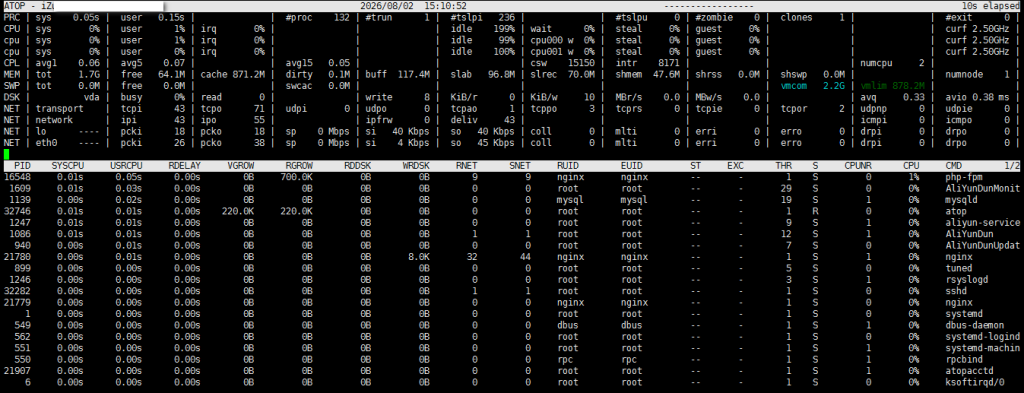Image resolution: width=1024 pixels, height=393 pixels.
Task: Click the #proc 132 counter
Action: coord(318,17)
